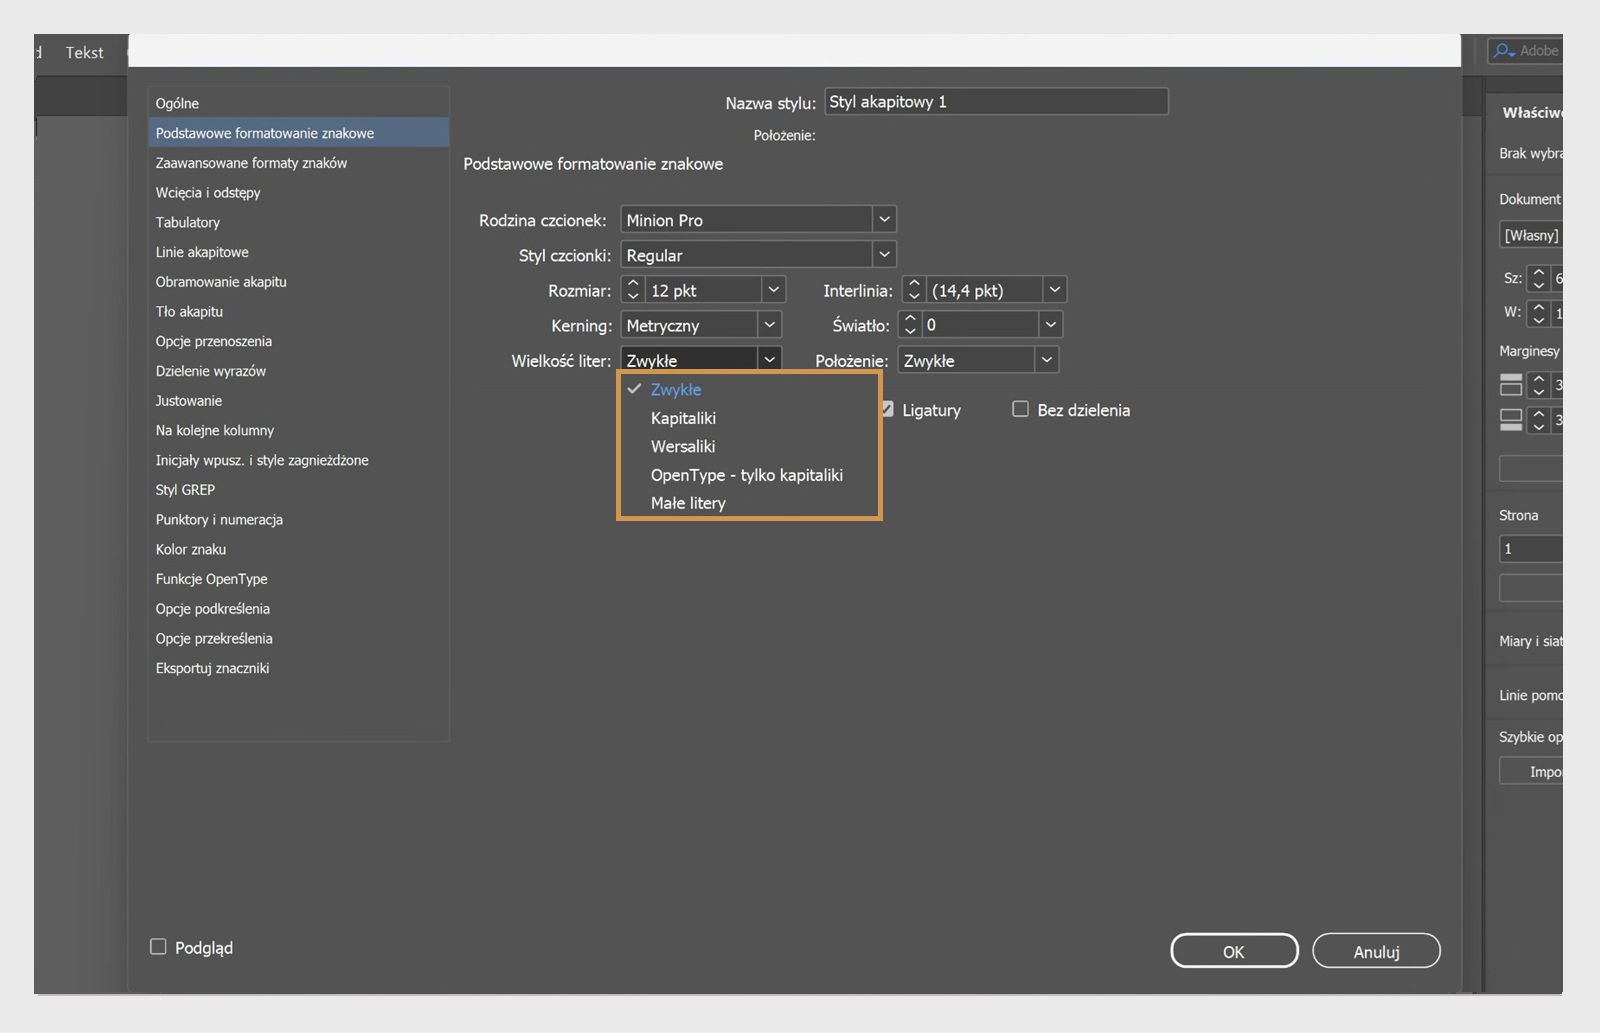Click the Nazwa stylu text field
Viewport: 1600px width, 1033px height.
coord(996,102)
